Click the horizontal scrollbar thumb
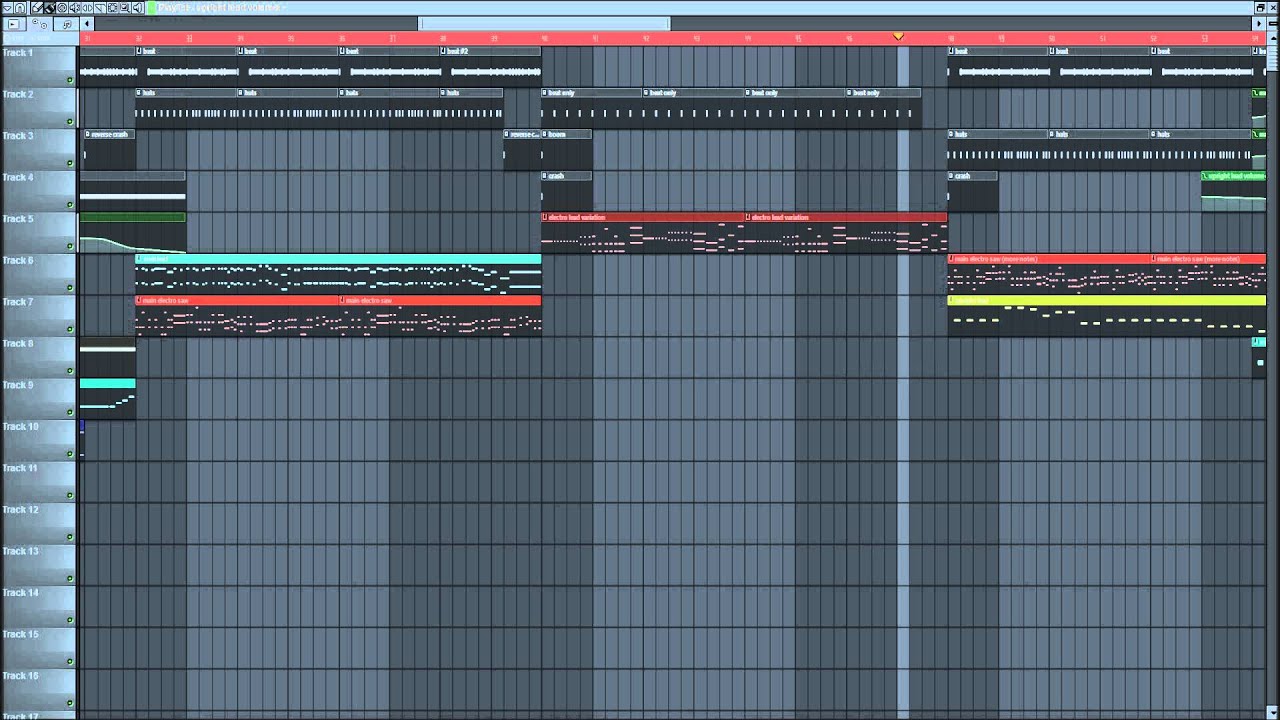This screenshot has width=1280, height=720. [x=544, y=24]
